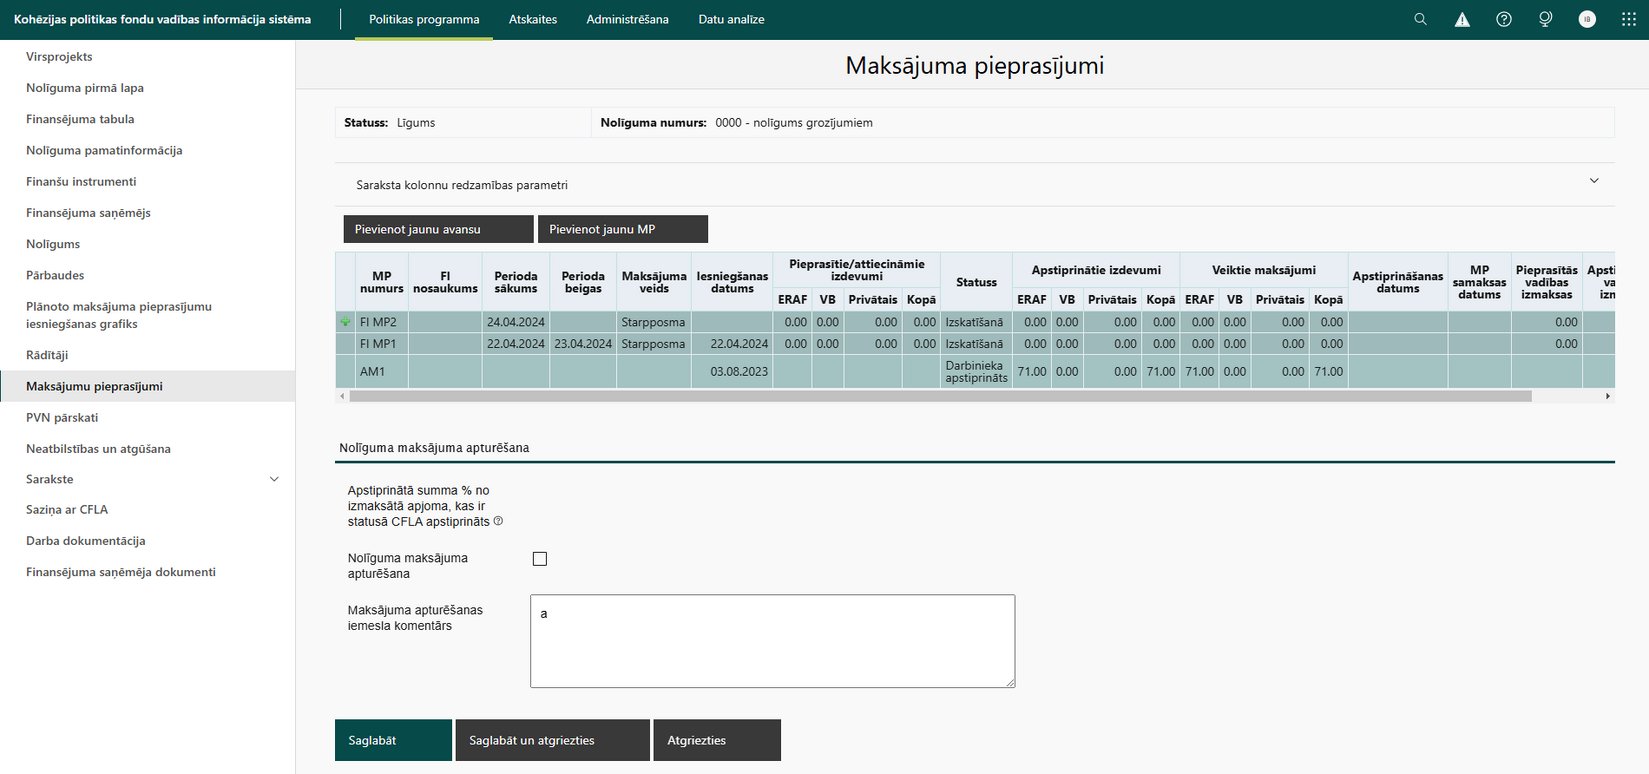
Task: Expand the Sarakste sidebar section
Action: (274, 479)
